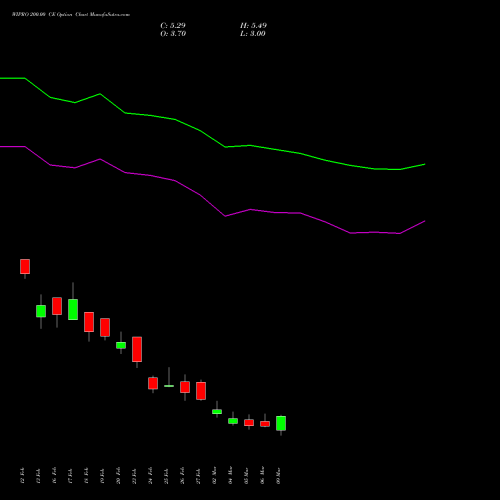Image resolution: width=500 pixels, height=500 pixels.
Task: Click the open price value O: 3.70
Action: click(x=173, y=34)
